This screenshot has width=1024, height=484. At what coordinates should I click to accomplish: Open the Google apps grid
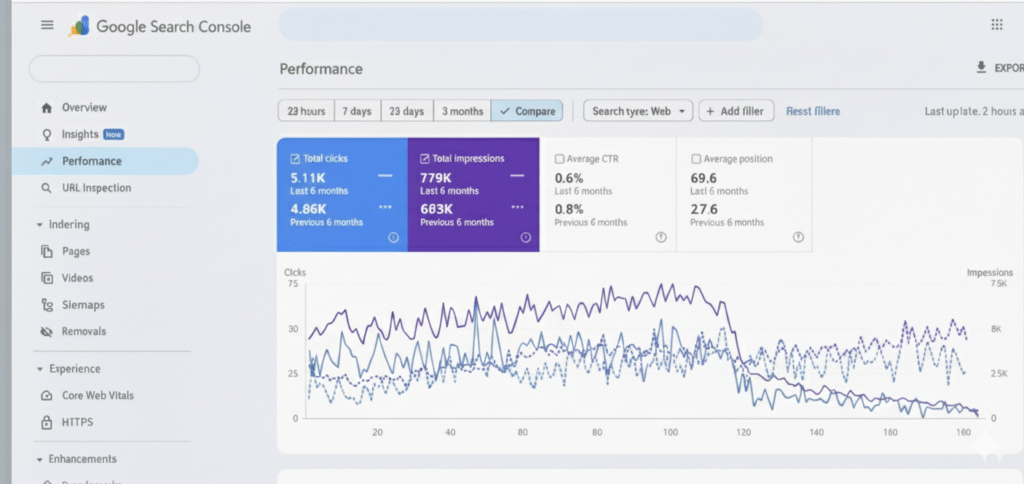pos(996,25)
